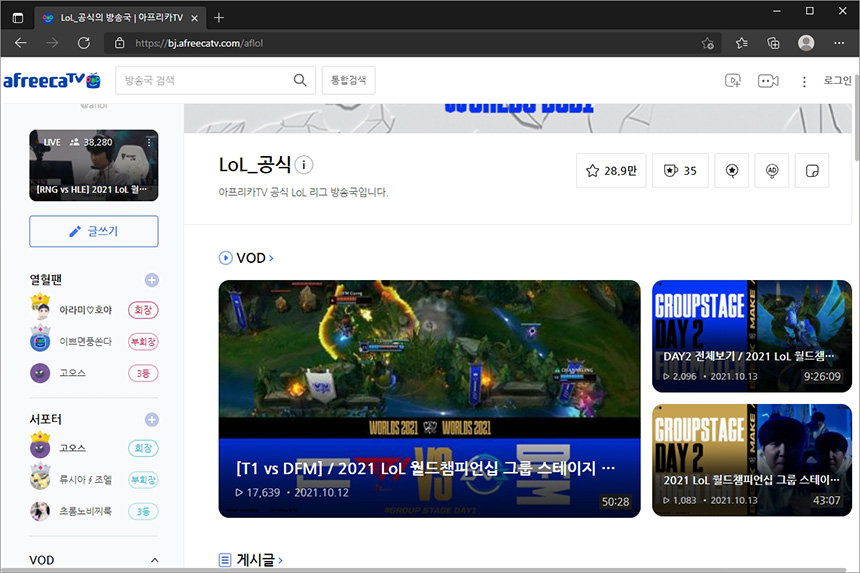
Task: Click the search magnifier icon
Action: coord(300,80)
